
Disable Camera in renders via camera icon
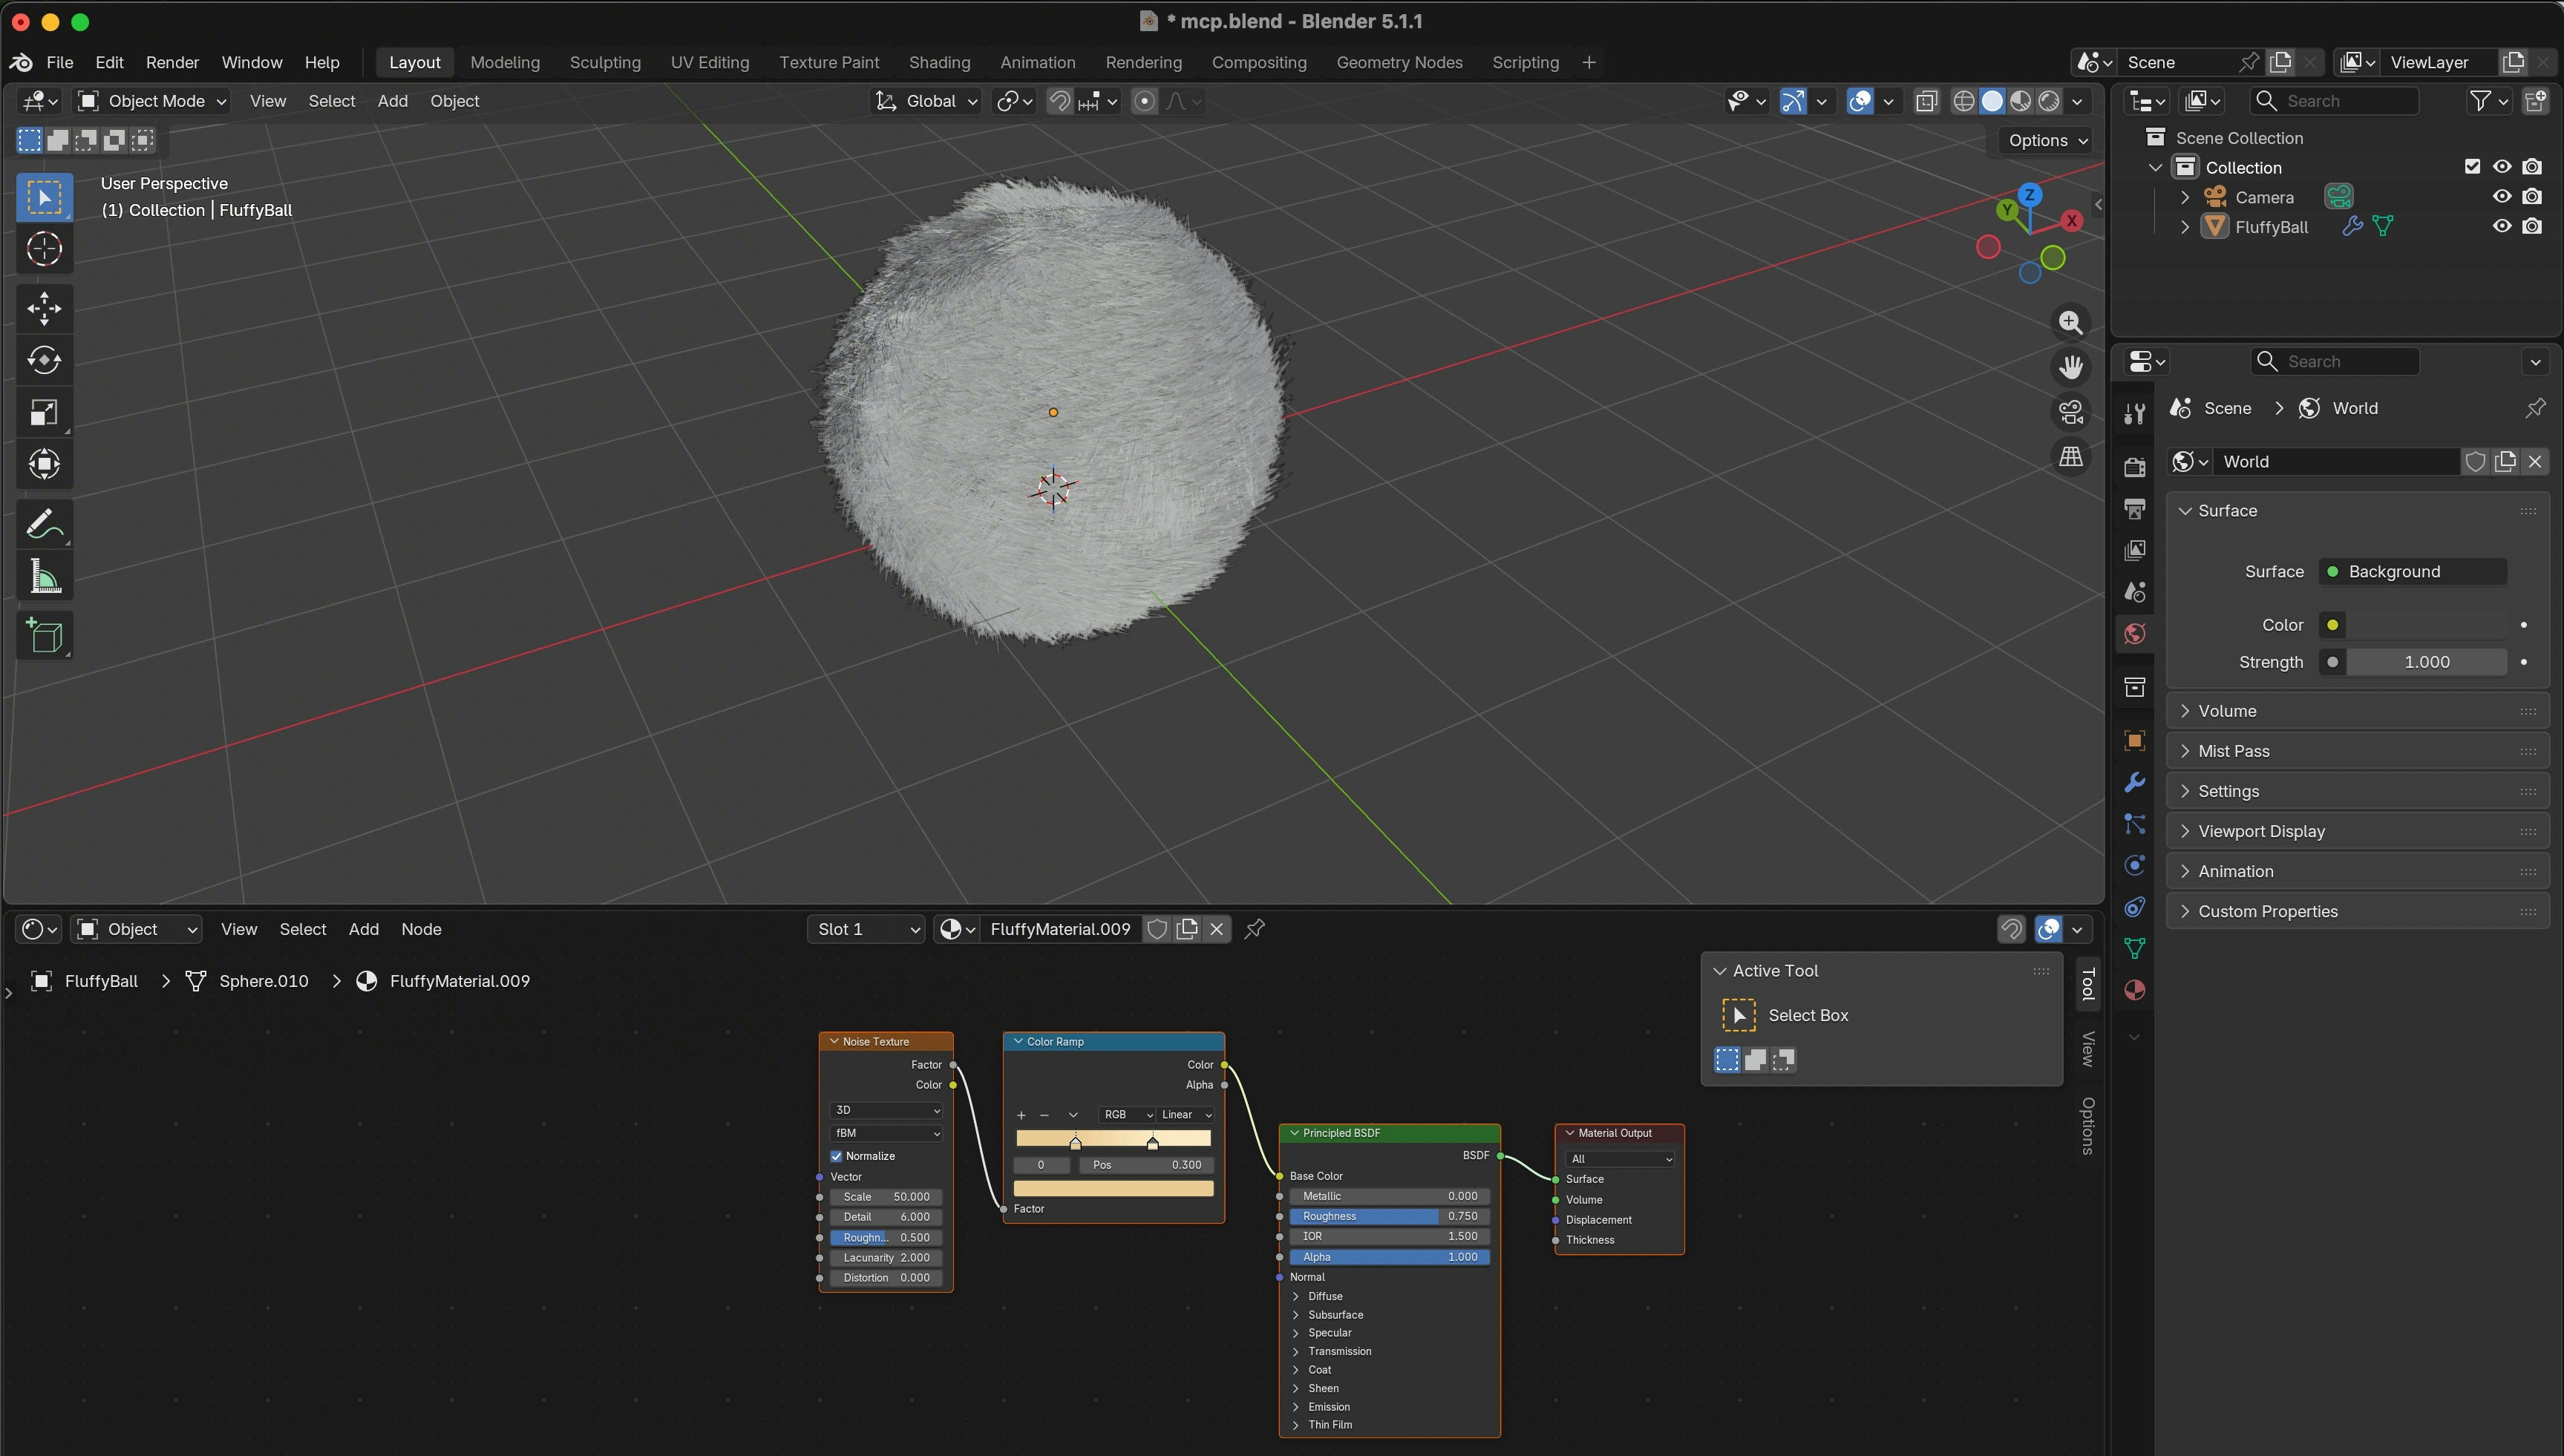[2532, 197]
